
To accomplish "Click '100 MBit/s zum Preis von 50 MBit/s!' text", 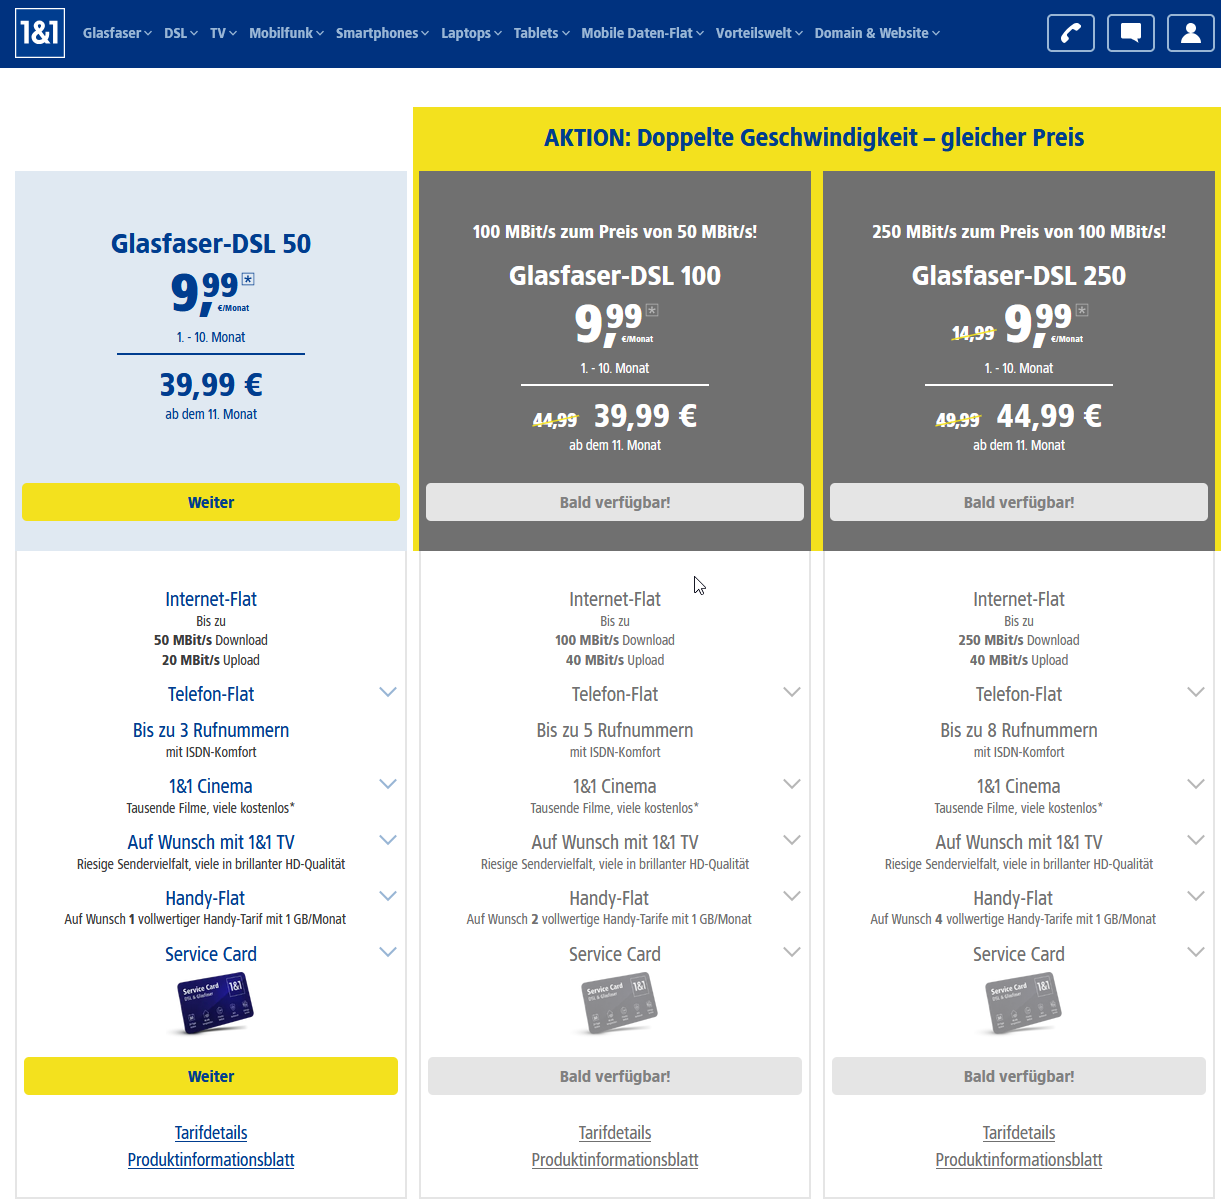I will click(615, 232).
